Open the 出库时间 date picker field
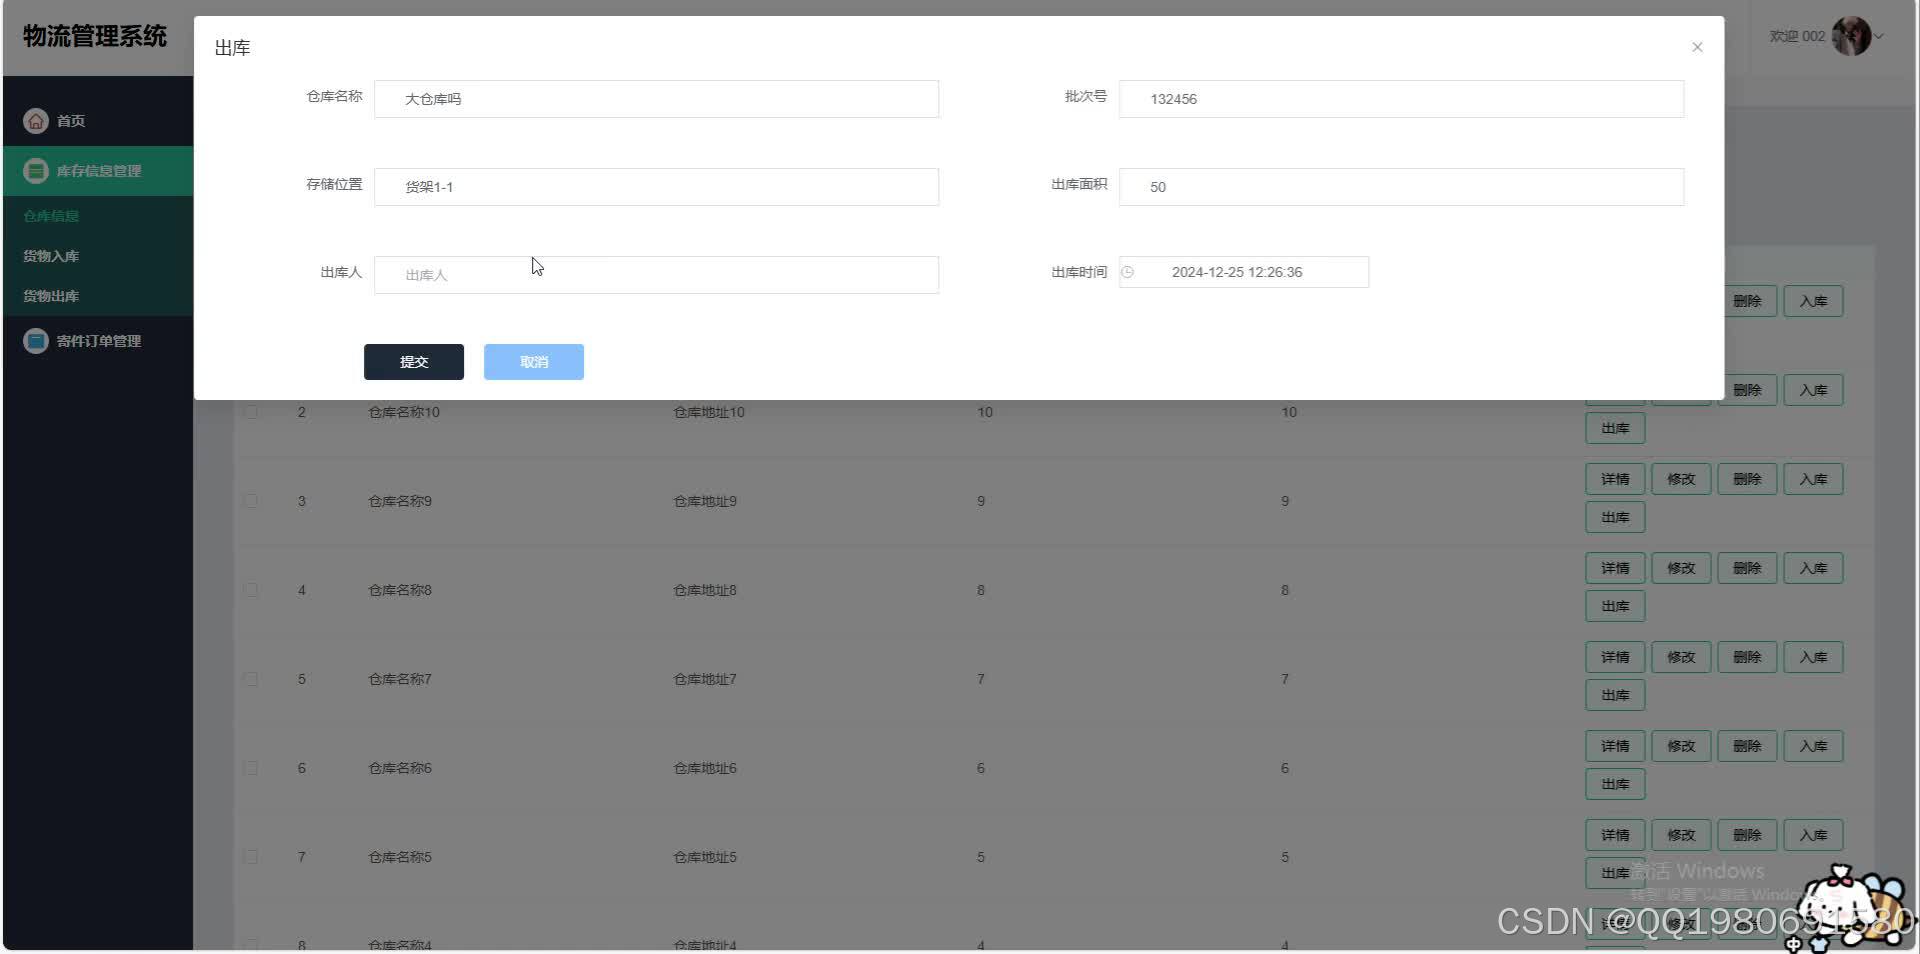Image resolution: width=1920 pixels, height=954 pixels. [x=1244, y=272]
